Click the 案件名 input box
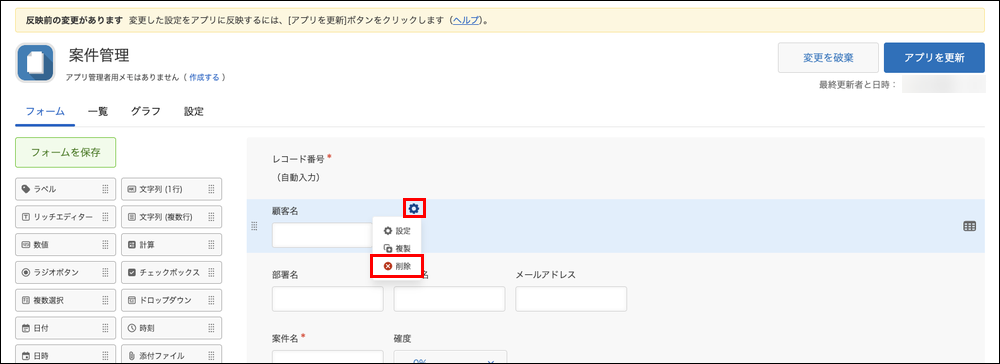The width and height of the screenshot is (1000, 364). pos(328,357)
